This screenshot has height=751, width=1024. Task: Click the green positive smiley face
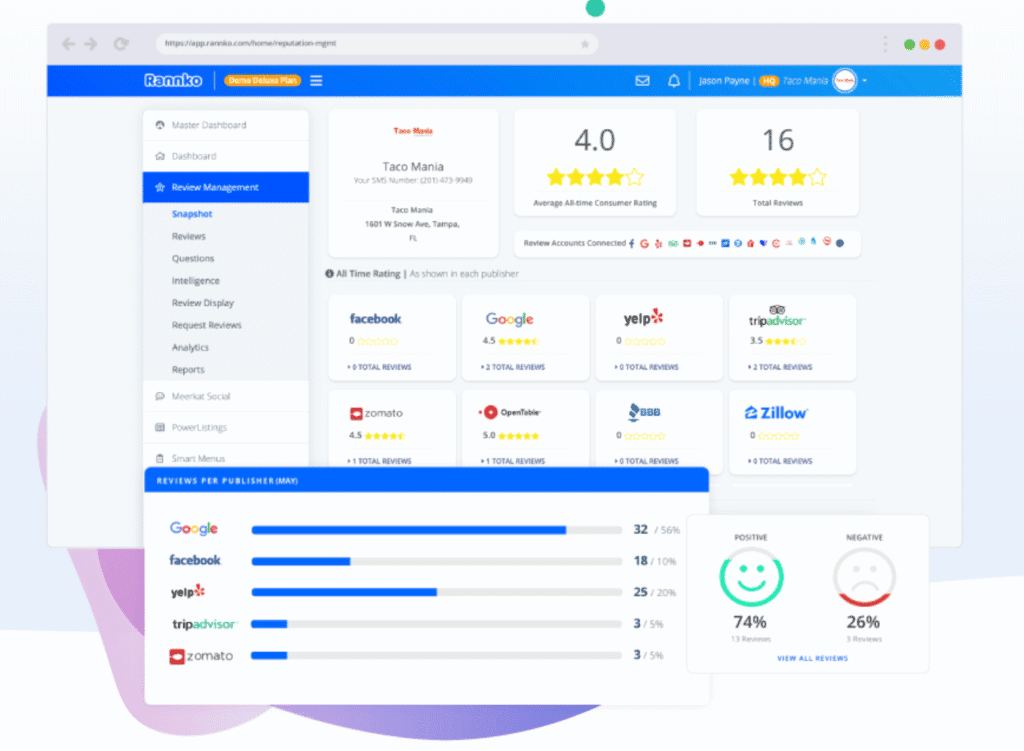[x=751, y=577]
